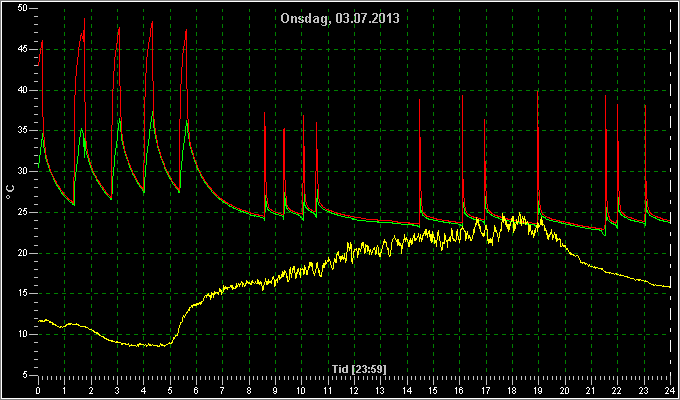Click hour 21 on the time axis
This screenshot has height=400, width=680.
(591, 390)
